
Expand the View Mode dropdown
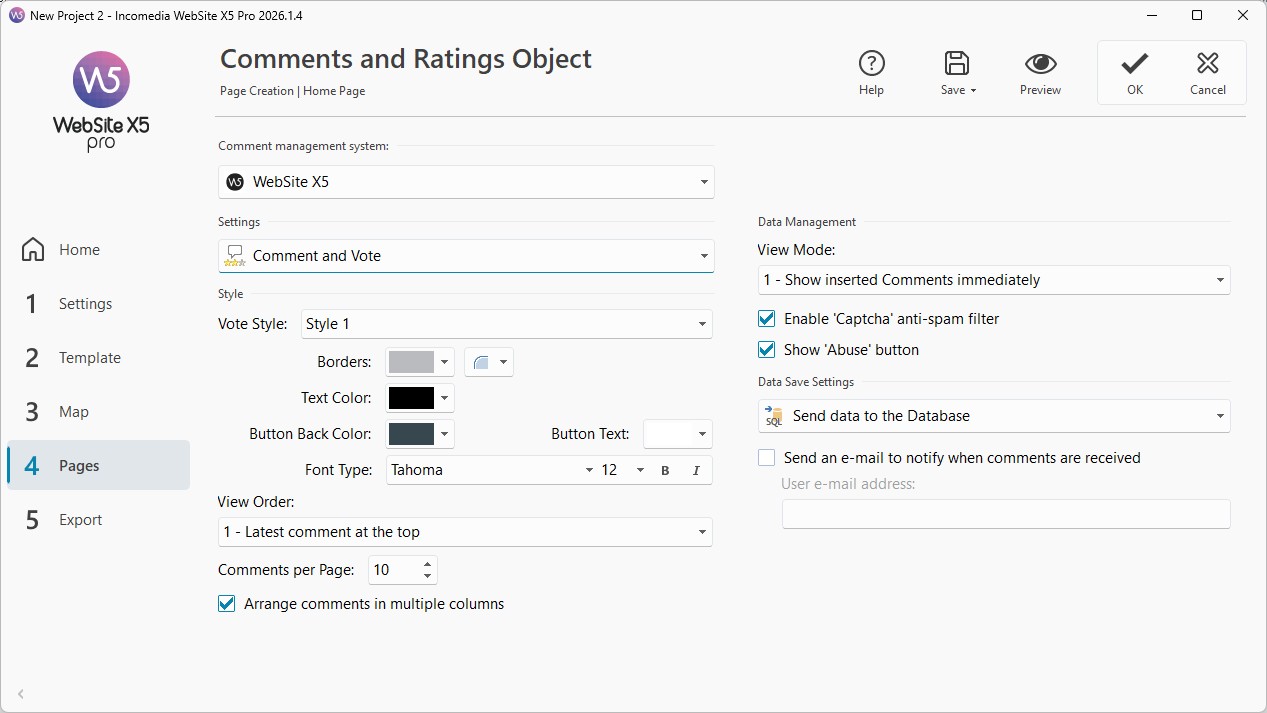pyautogui.click(x=994, y=280)
